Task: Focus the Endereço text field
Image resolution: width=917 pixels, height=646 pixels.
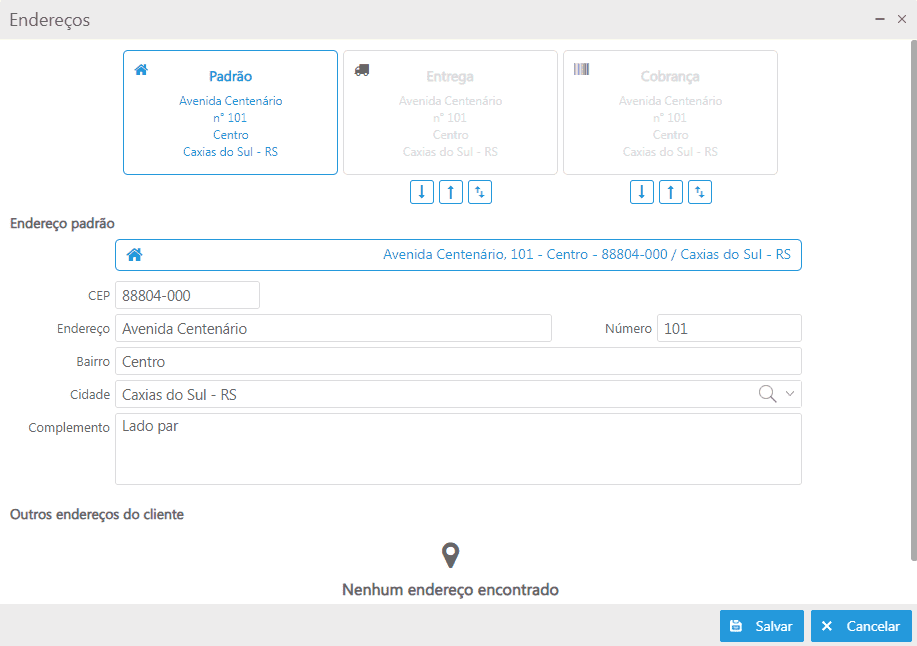Action: tap(333, 328)
